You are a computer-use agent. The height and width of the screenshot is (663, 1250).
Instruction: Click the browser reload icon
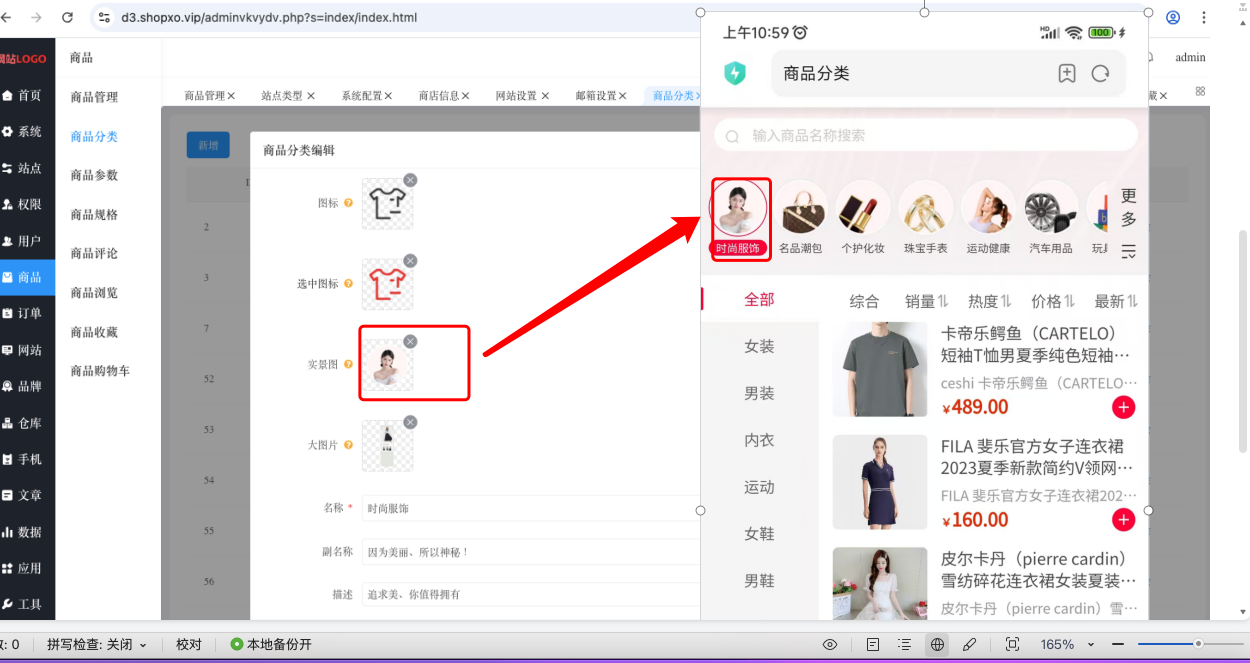[68, 17]
